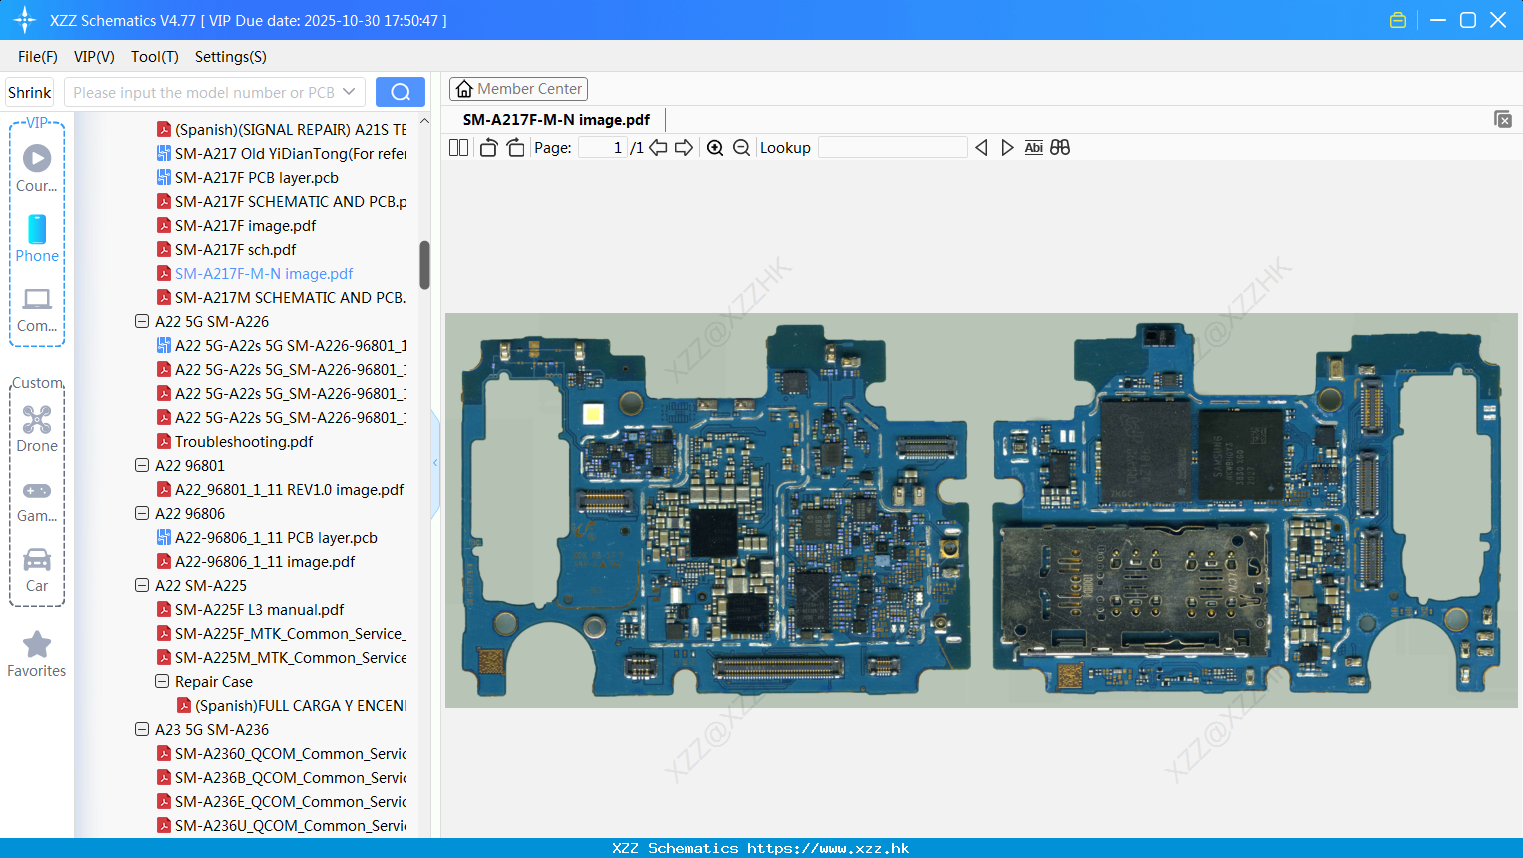Click the search magnifier button
This screenshot has width=1523, height=858.
pos(400,92)
